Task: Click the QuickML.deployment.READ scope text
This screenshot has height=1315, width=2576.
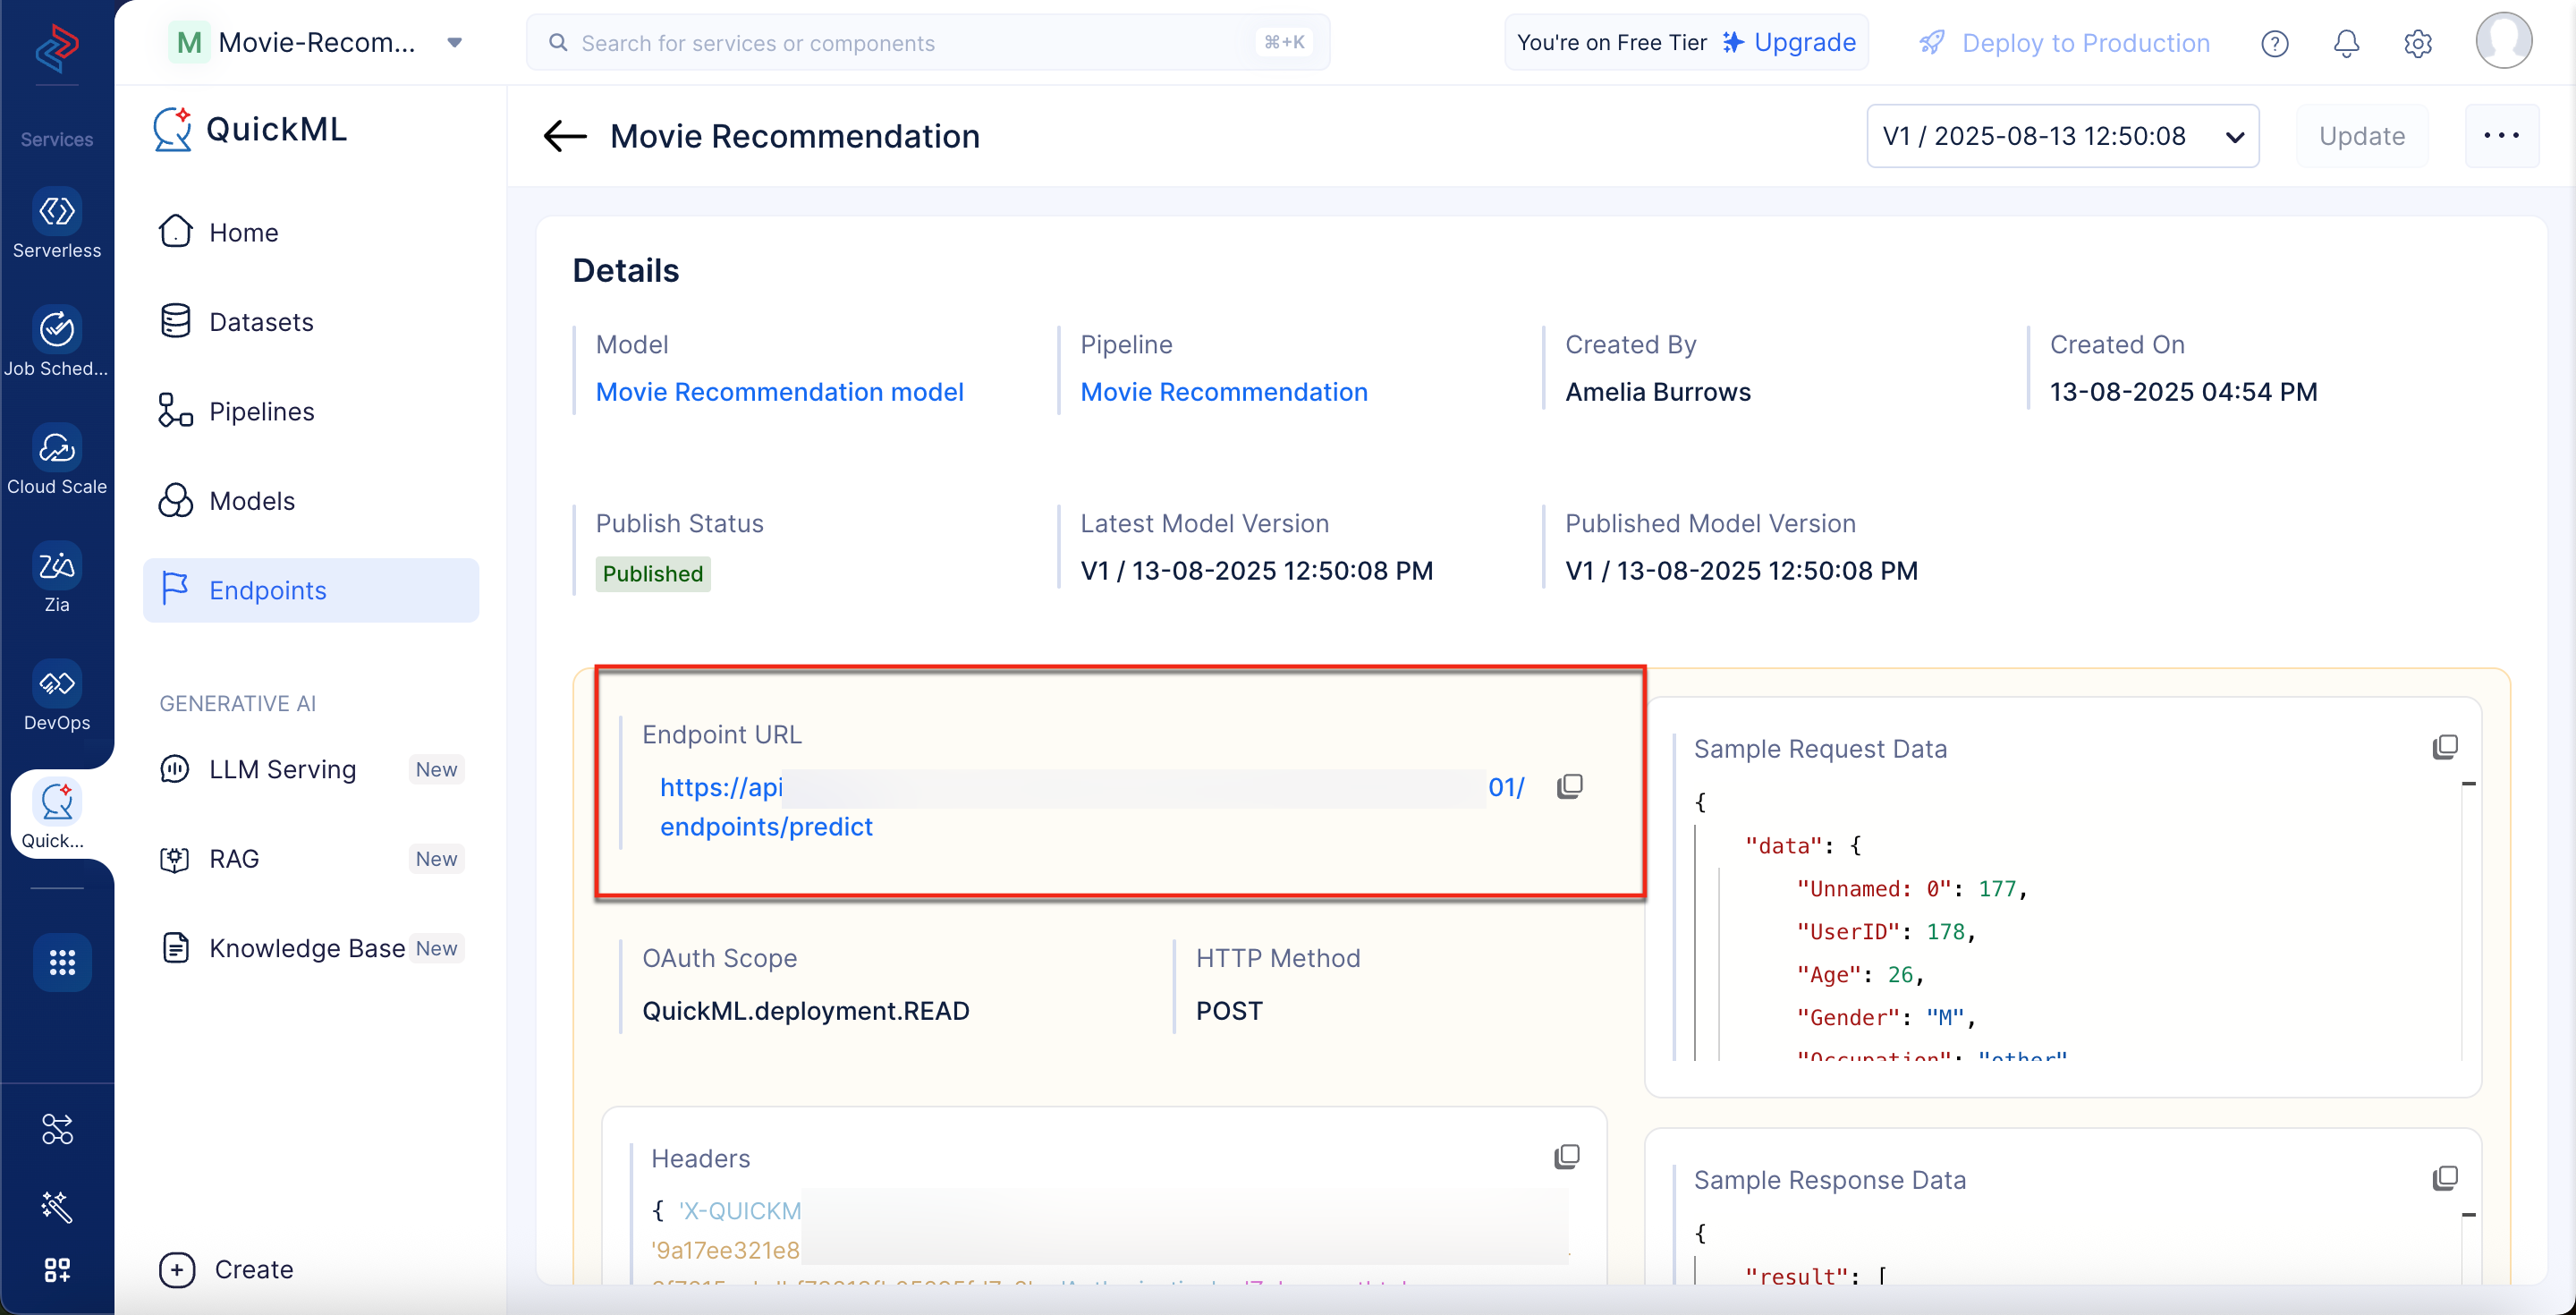Action: [805, 1011]
